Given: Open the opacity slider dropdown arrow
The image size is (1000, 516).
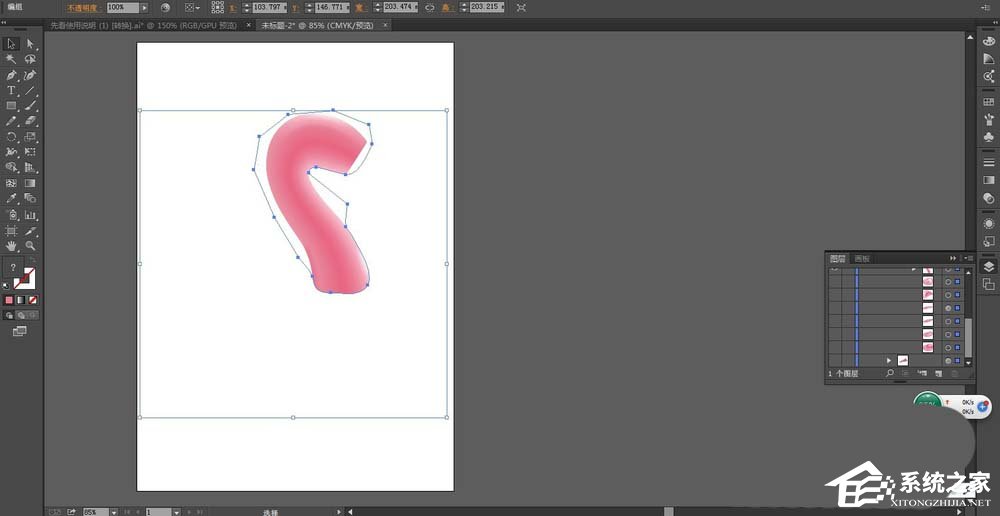Looking at the screenshot, I should pos(144,7).
